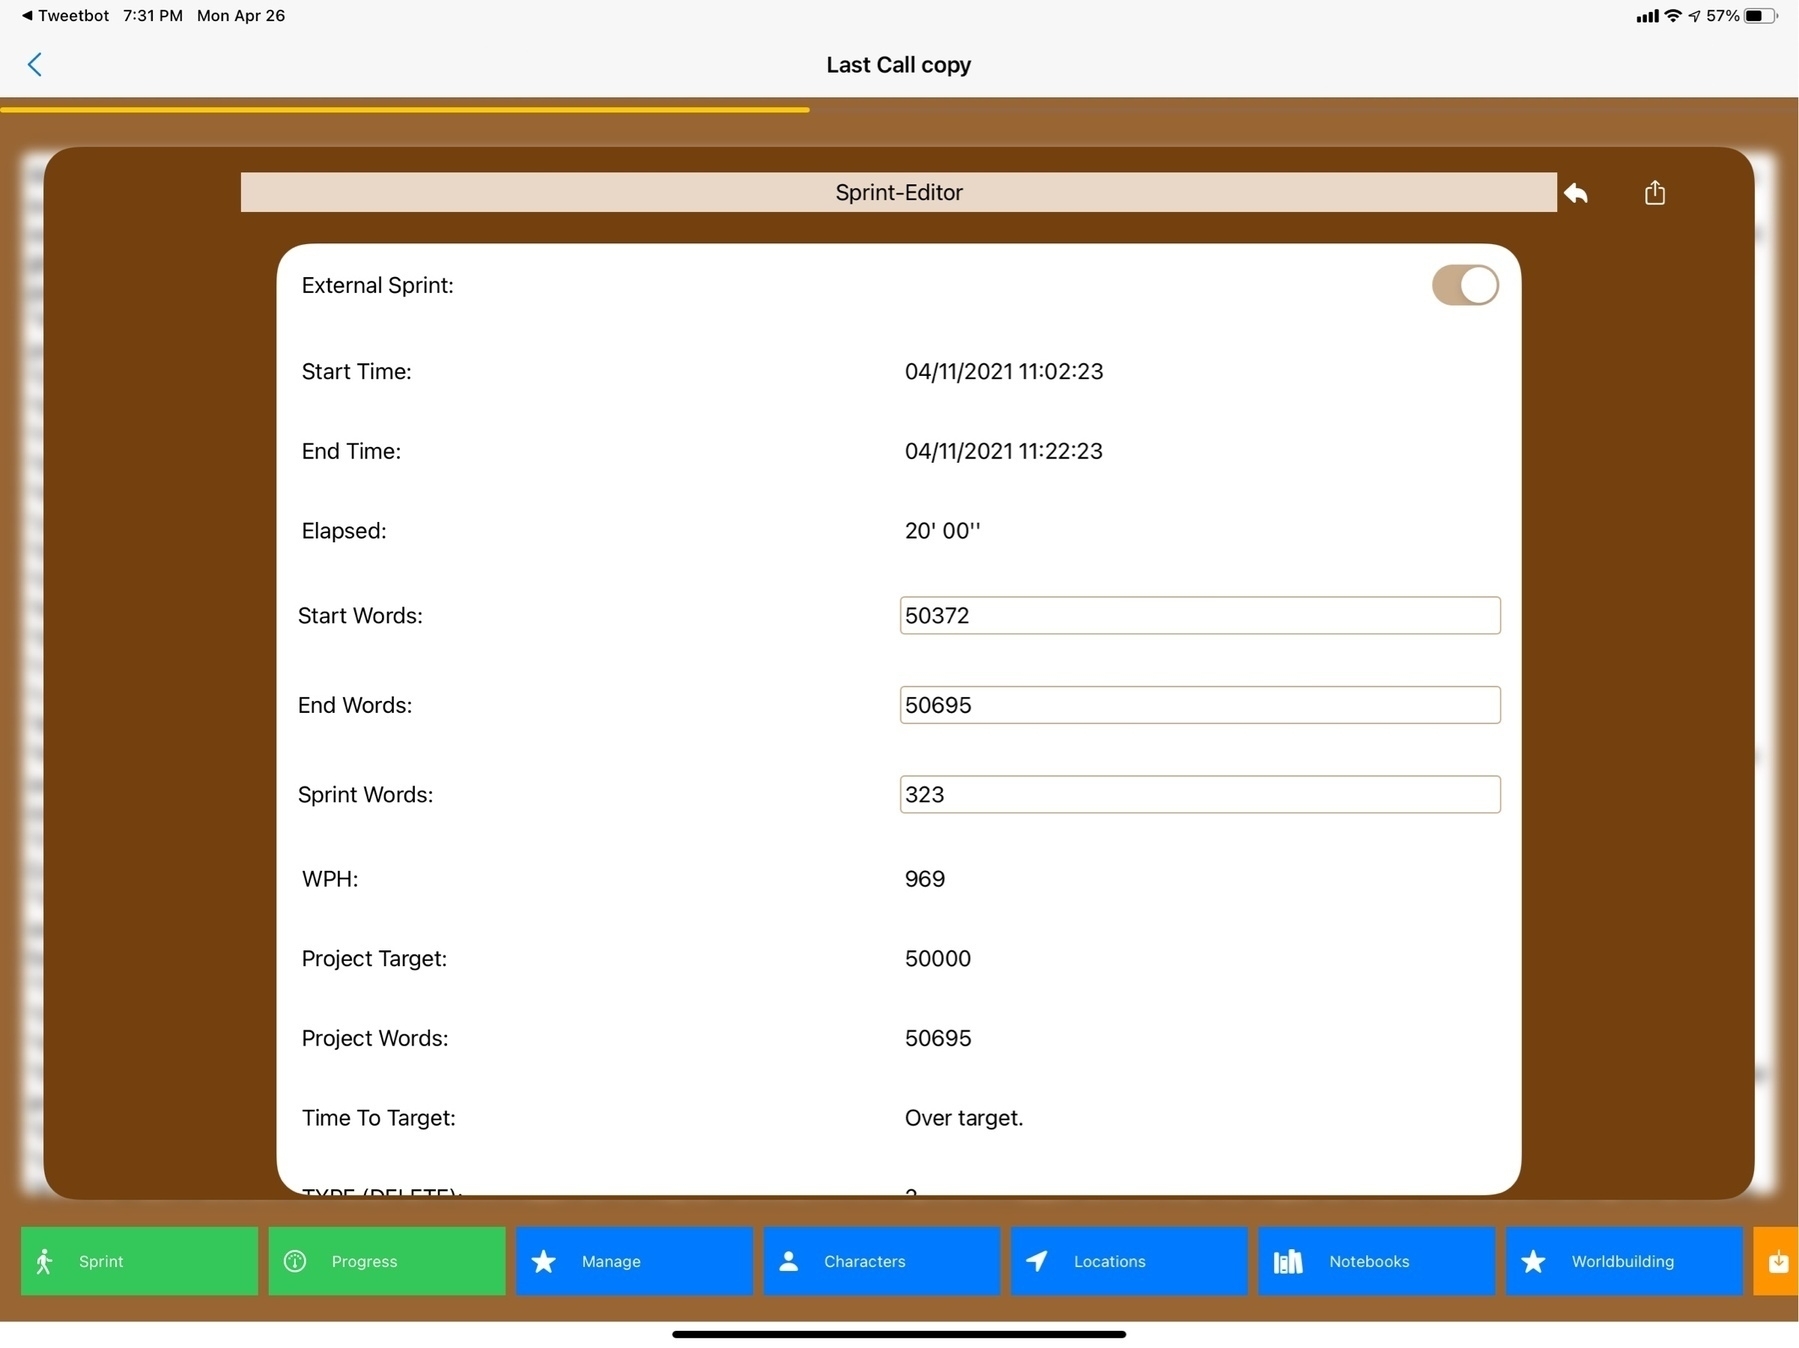This screenshot has height=1348, width=1799.
Task: Select the End Words input field
Action: [x=1199, y=705]
